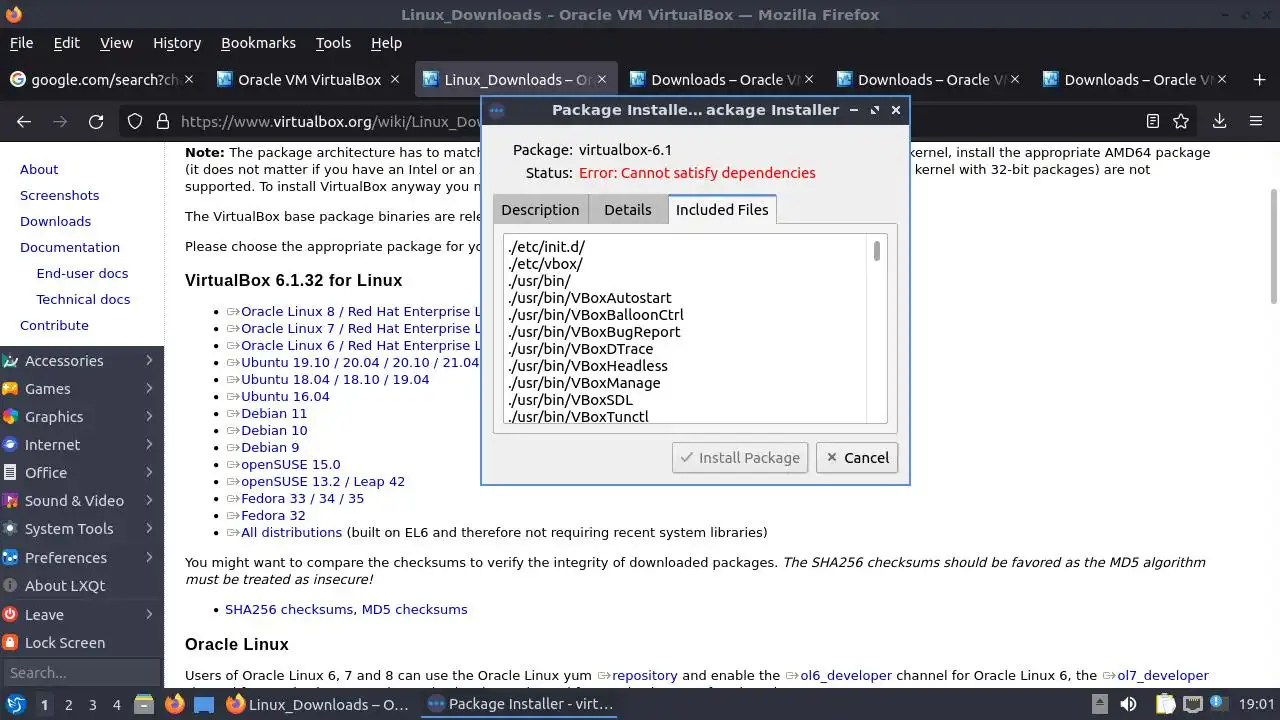Switch to the Details tab
Viewport: 1280px width, 720px height.
(628, 209)
